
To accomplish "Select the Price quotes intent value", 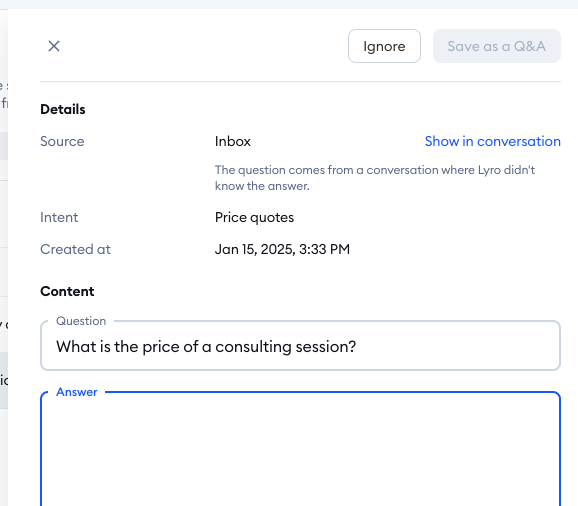I will (x=254, y=217).
